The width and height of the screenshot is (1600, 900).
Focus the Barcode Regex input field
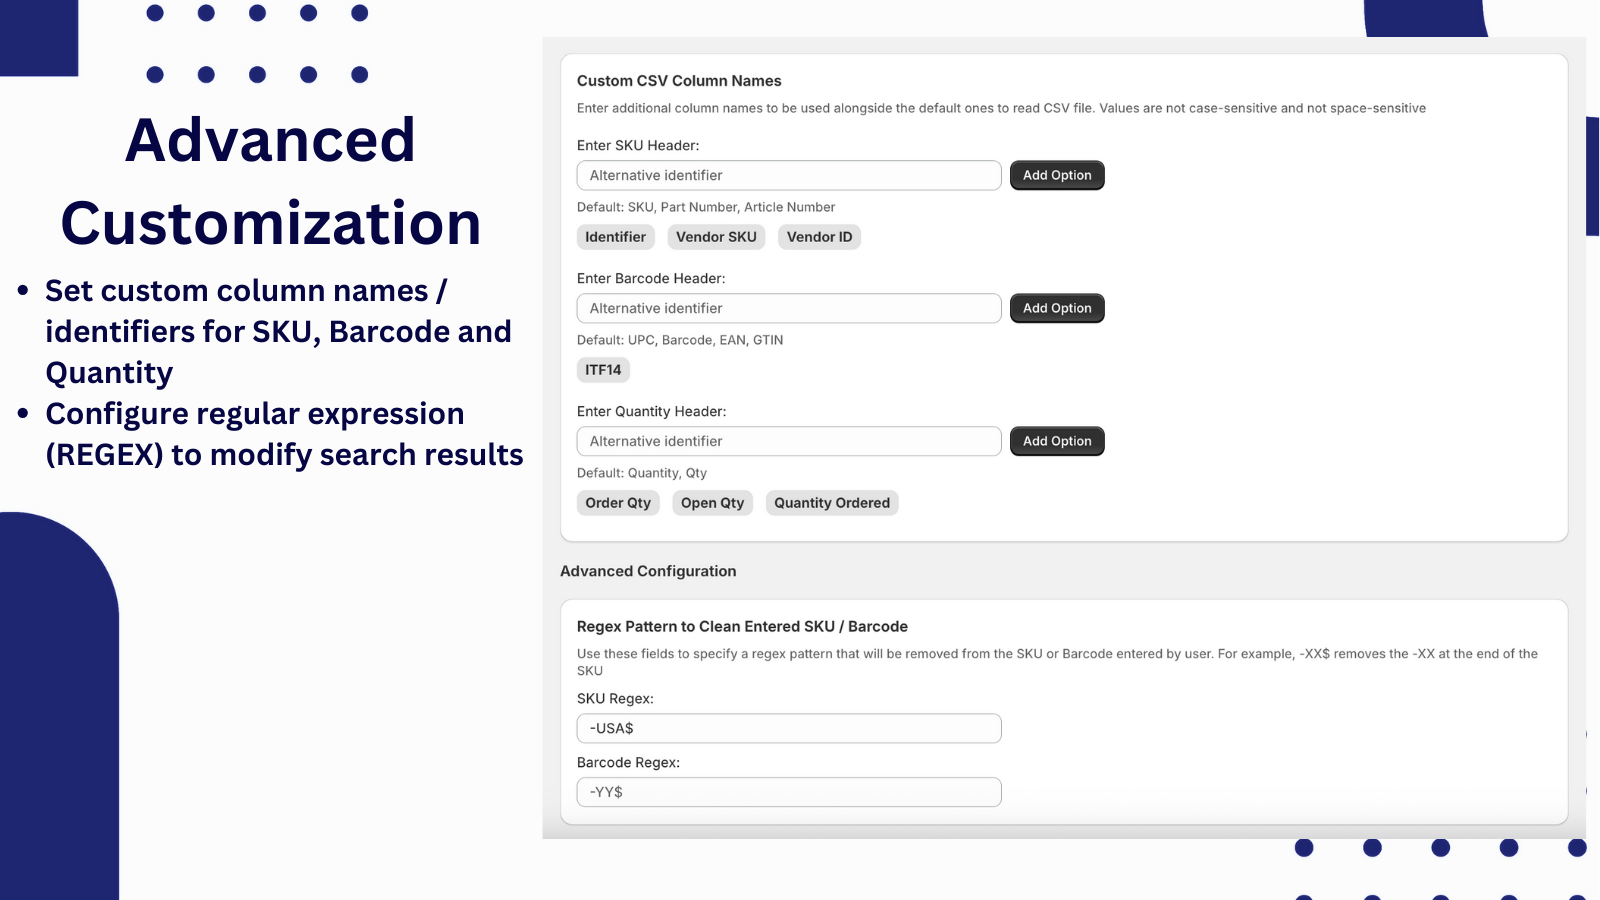789,792
